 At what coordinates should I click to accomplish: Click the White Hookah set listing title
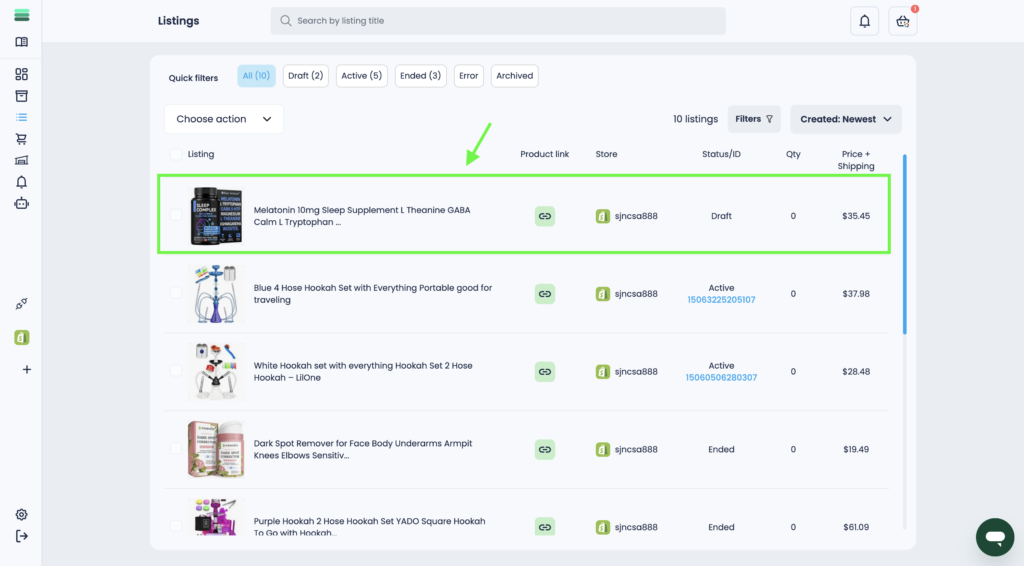coord(363,371)
